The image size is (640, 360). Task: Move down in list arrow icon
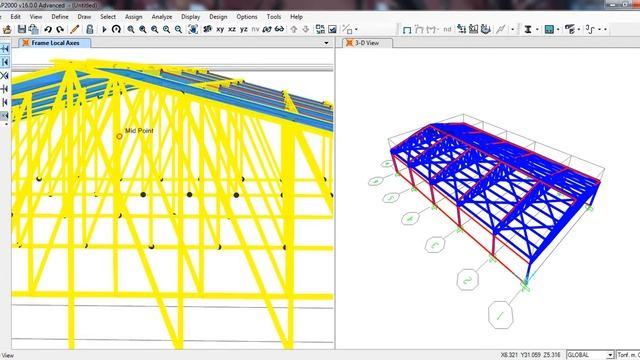[306, 29]
